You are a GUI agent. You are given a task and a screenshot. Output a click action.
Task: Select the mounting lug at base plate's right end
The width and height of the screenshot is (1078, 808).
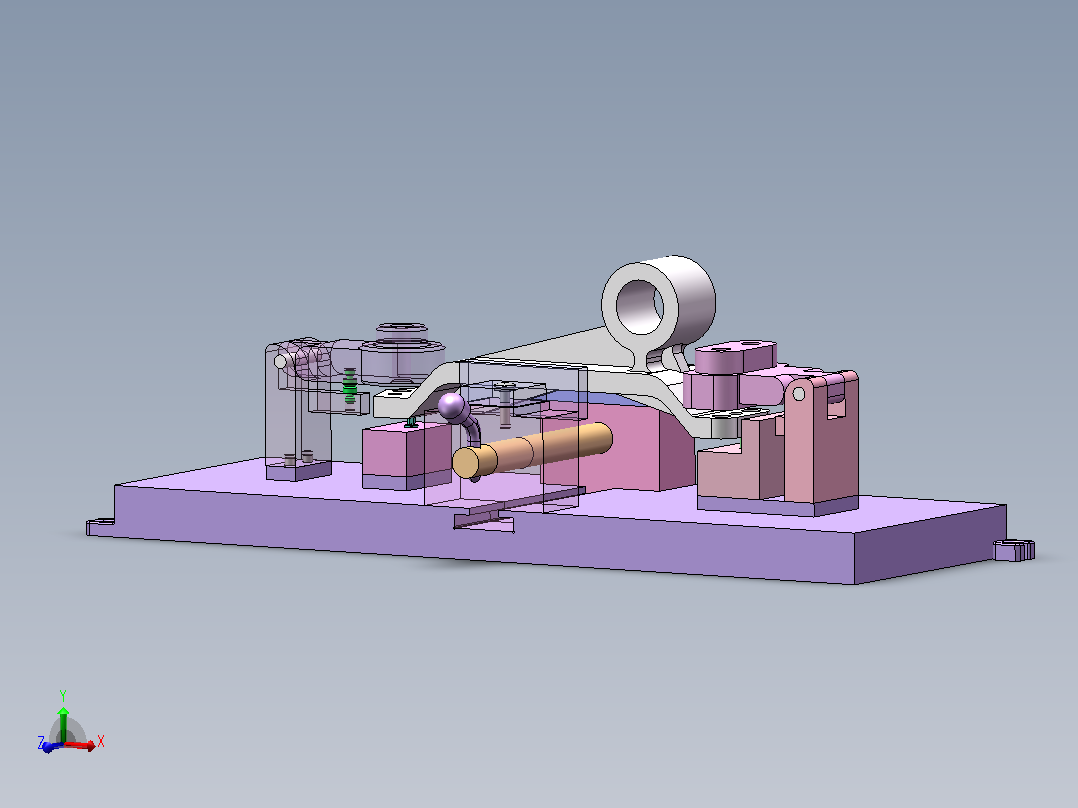(1014, 550)
